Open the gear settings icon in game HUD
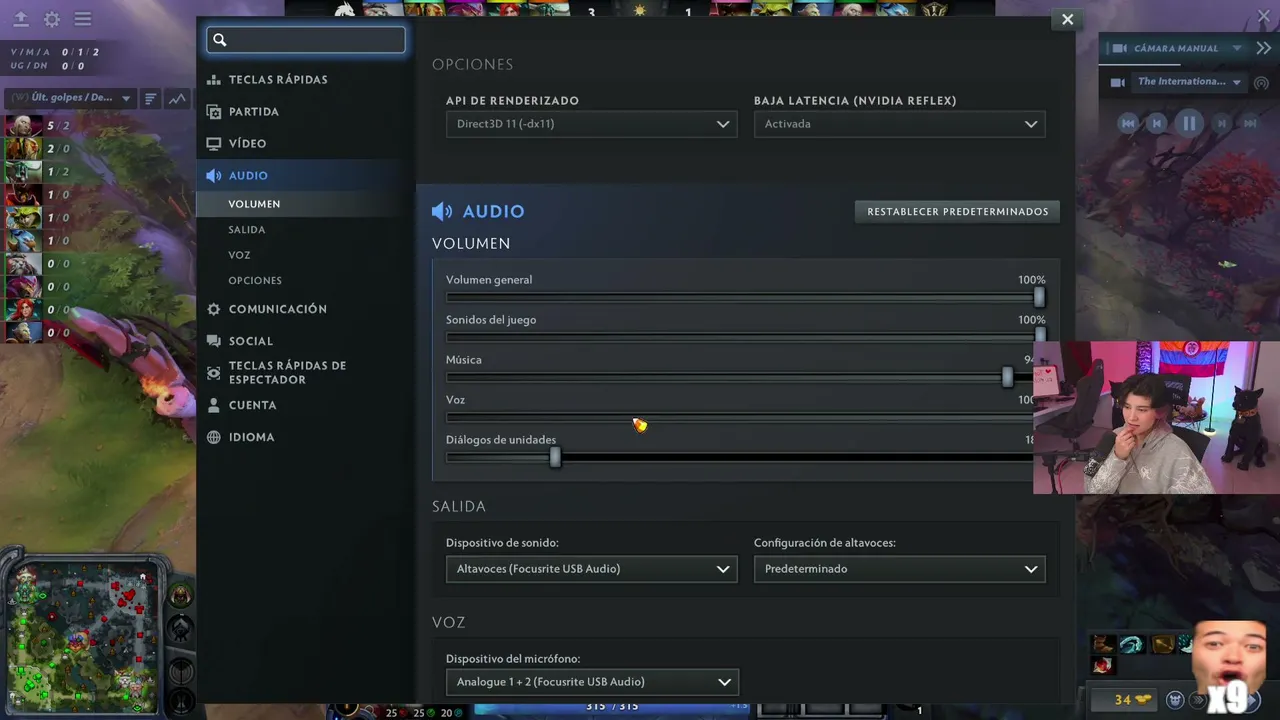 [x=52, y=19]
